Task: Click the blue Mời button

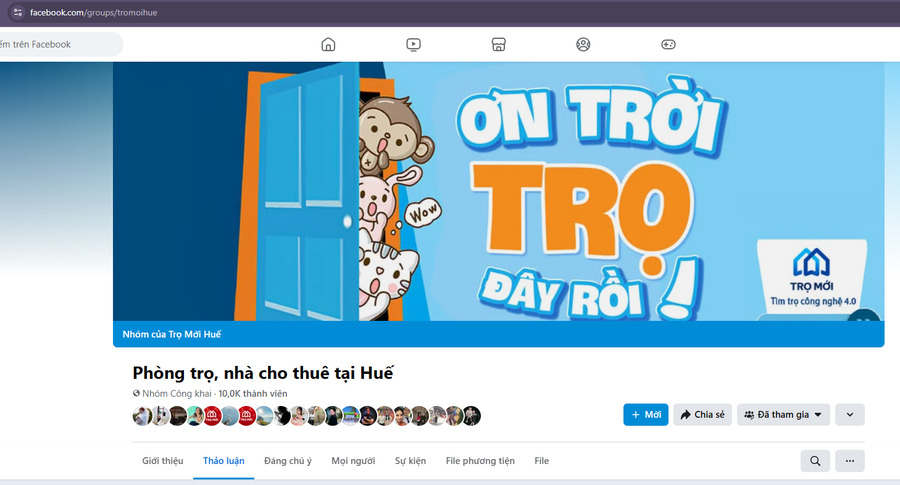Action: pos(646,414)
